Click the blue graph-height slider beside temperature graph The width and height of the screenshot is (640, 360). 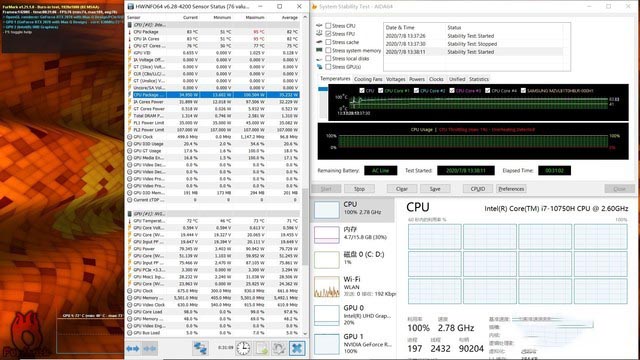pos(323,89)
